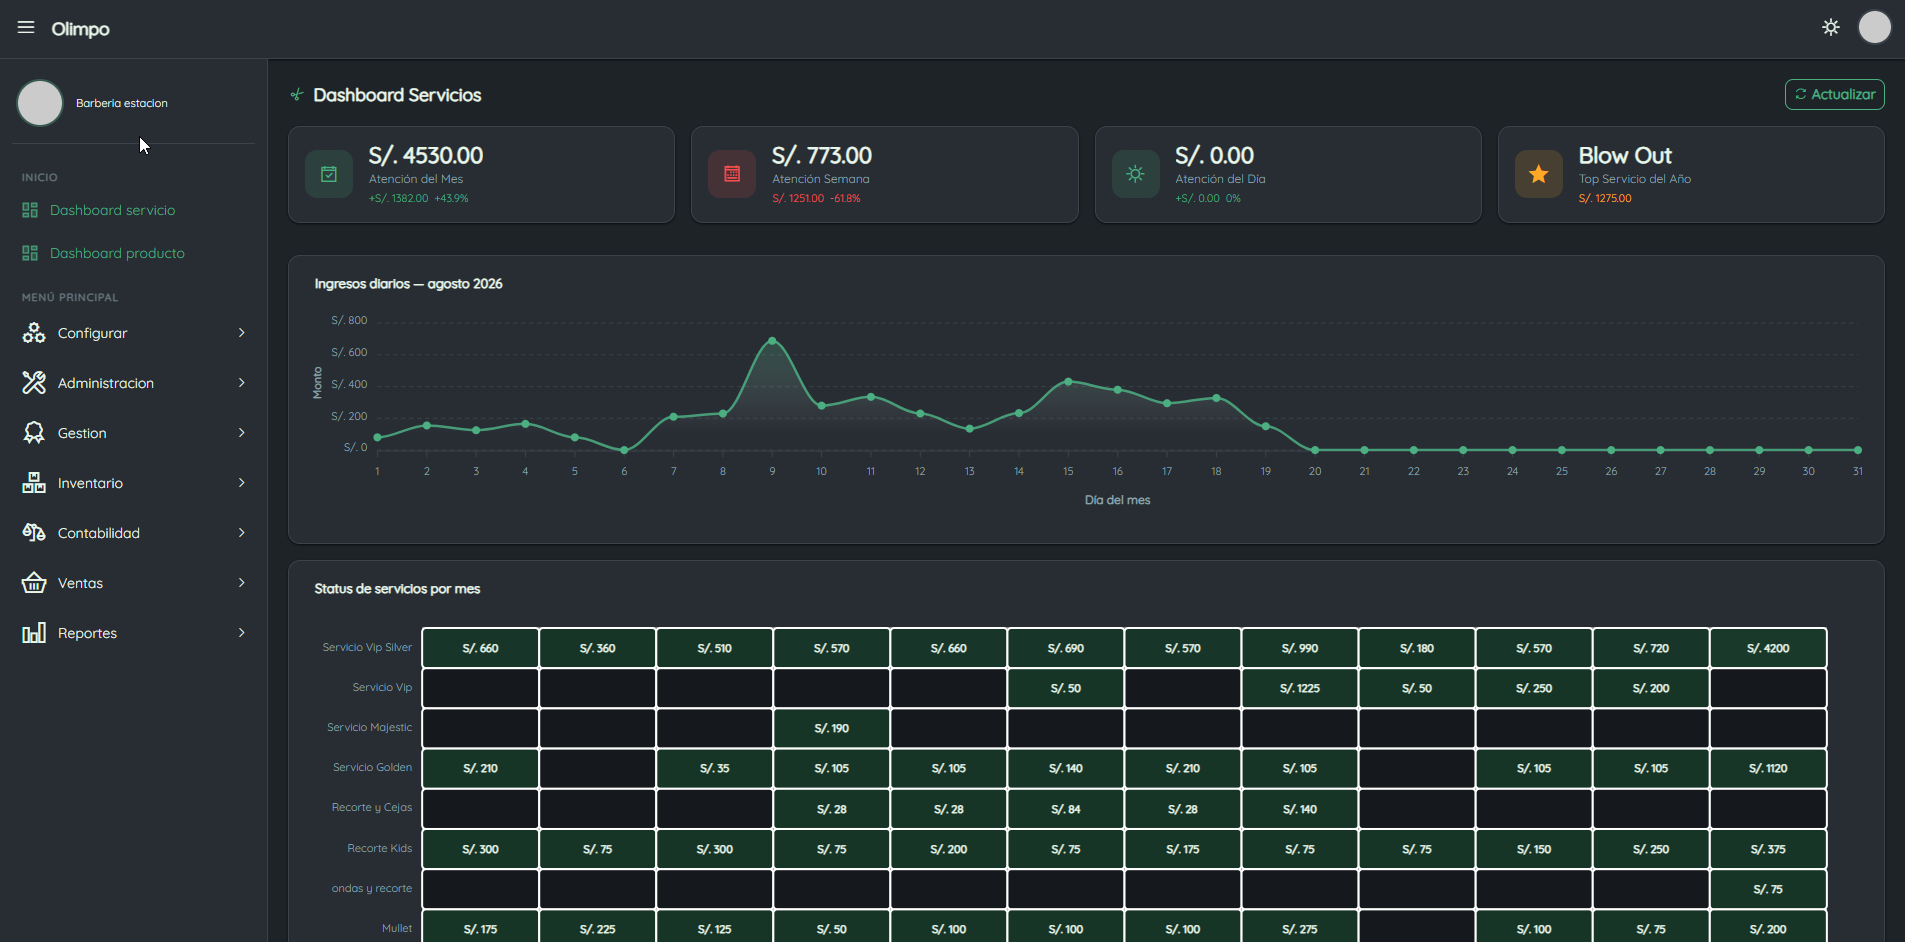Open the Reportes menu
1907x942 pixels.
click(x=134, y=633)
